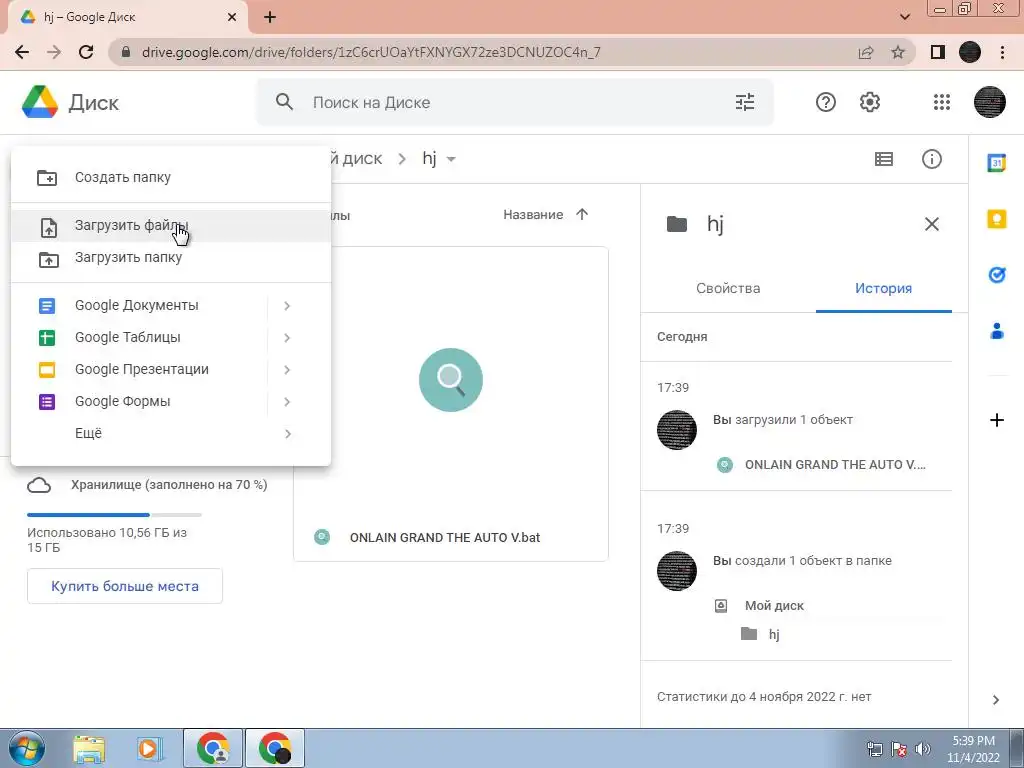Open Google Keep side panel
Image resolution: width=1024 pixels, height=768 pixels.
[997, 219]
